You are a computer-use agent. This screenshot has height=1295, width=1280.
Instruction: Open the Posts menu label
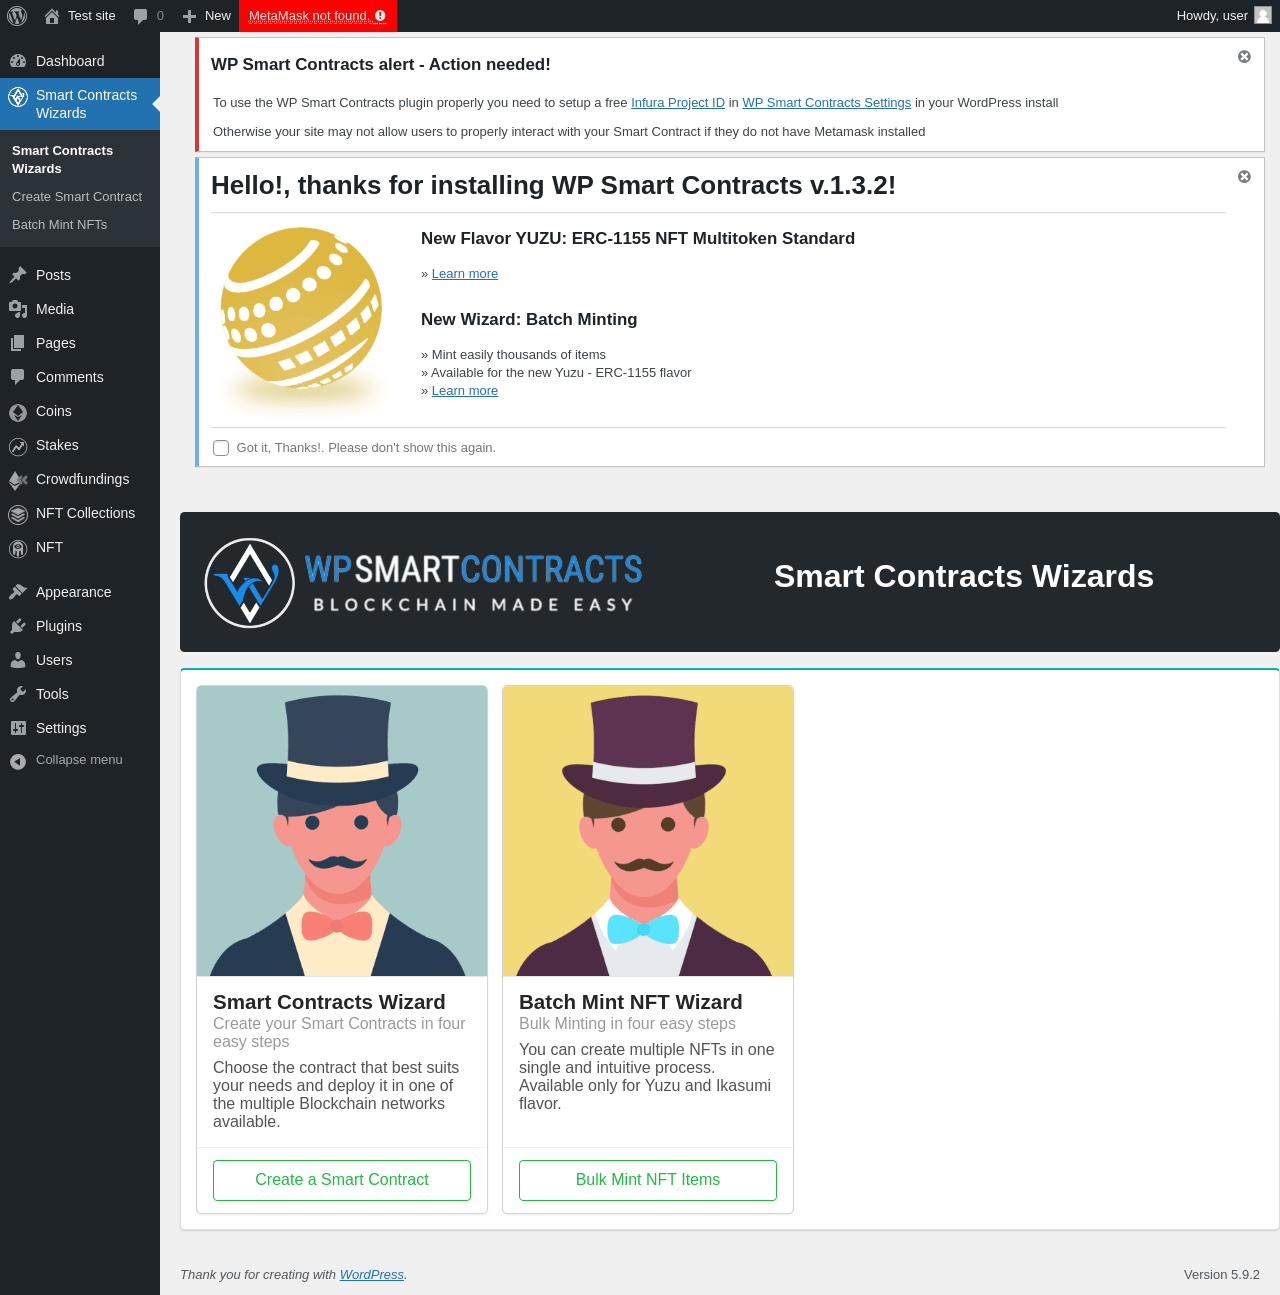(x=53, y=275)
